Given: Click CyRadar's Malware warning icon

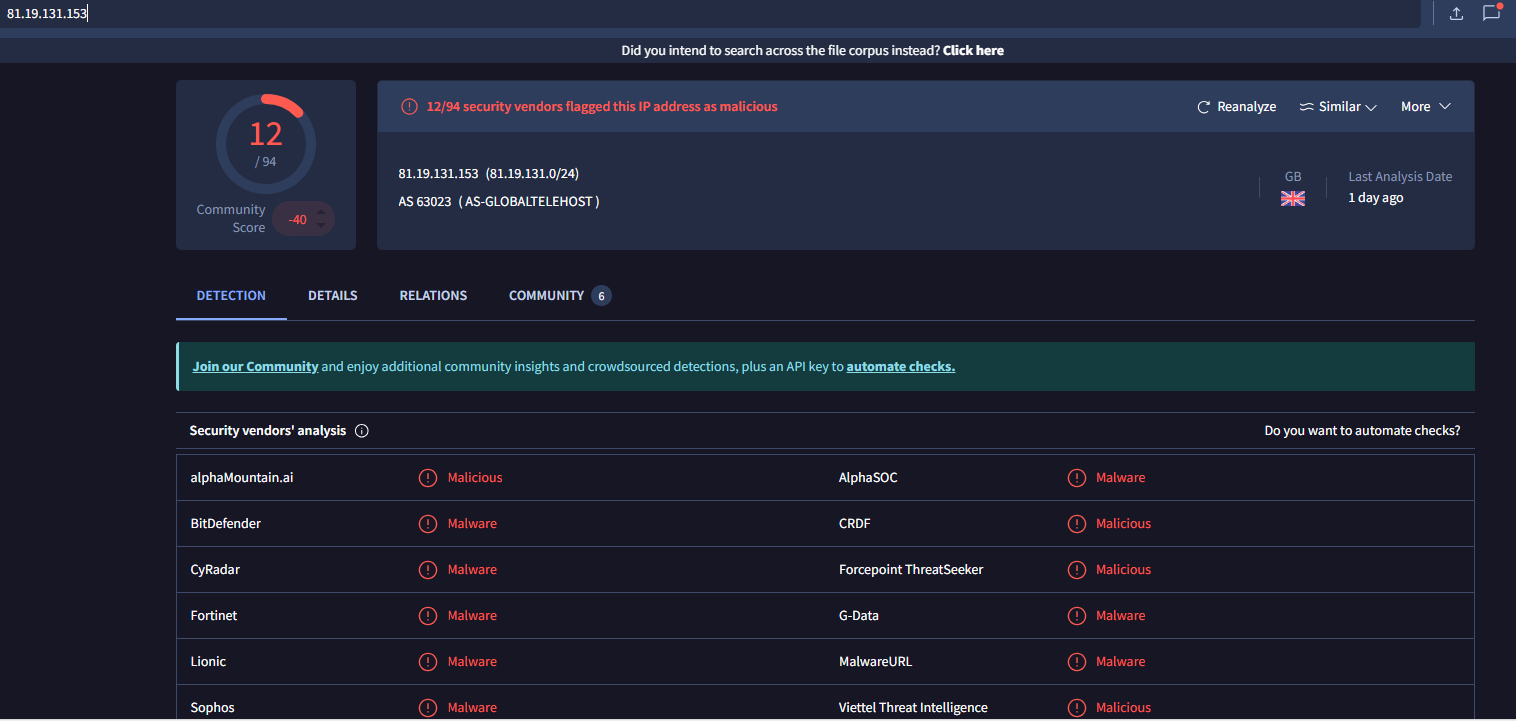Looking at the screenshot, I should coord(428,570).
